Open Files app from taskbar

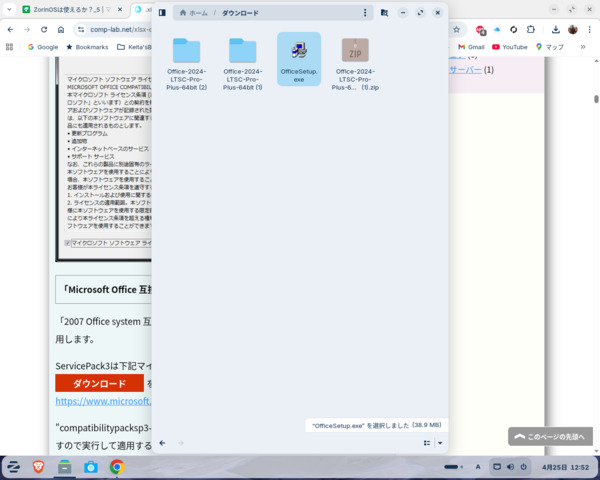[64, 467]
